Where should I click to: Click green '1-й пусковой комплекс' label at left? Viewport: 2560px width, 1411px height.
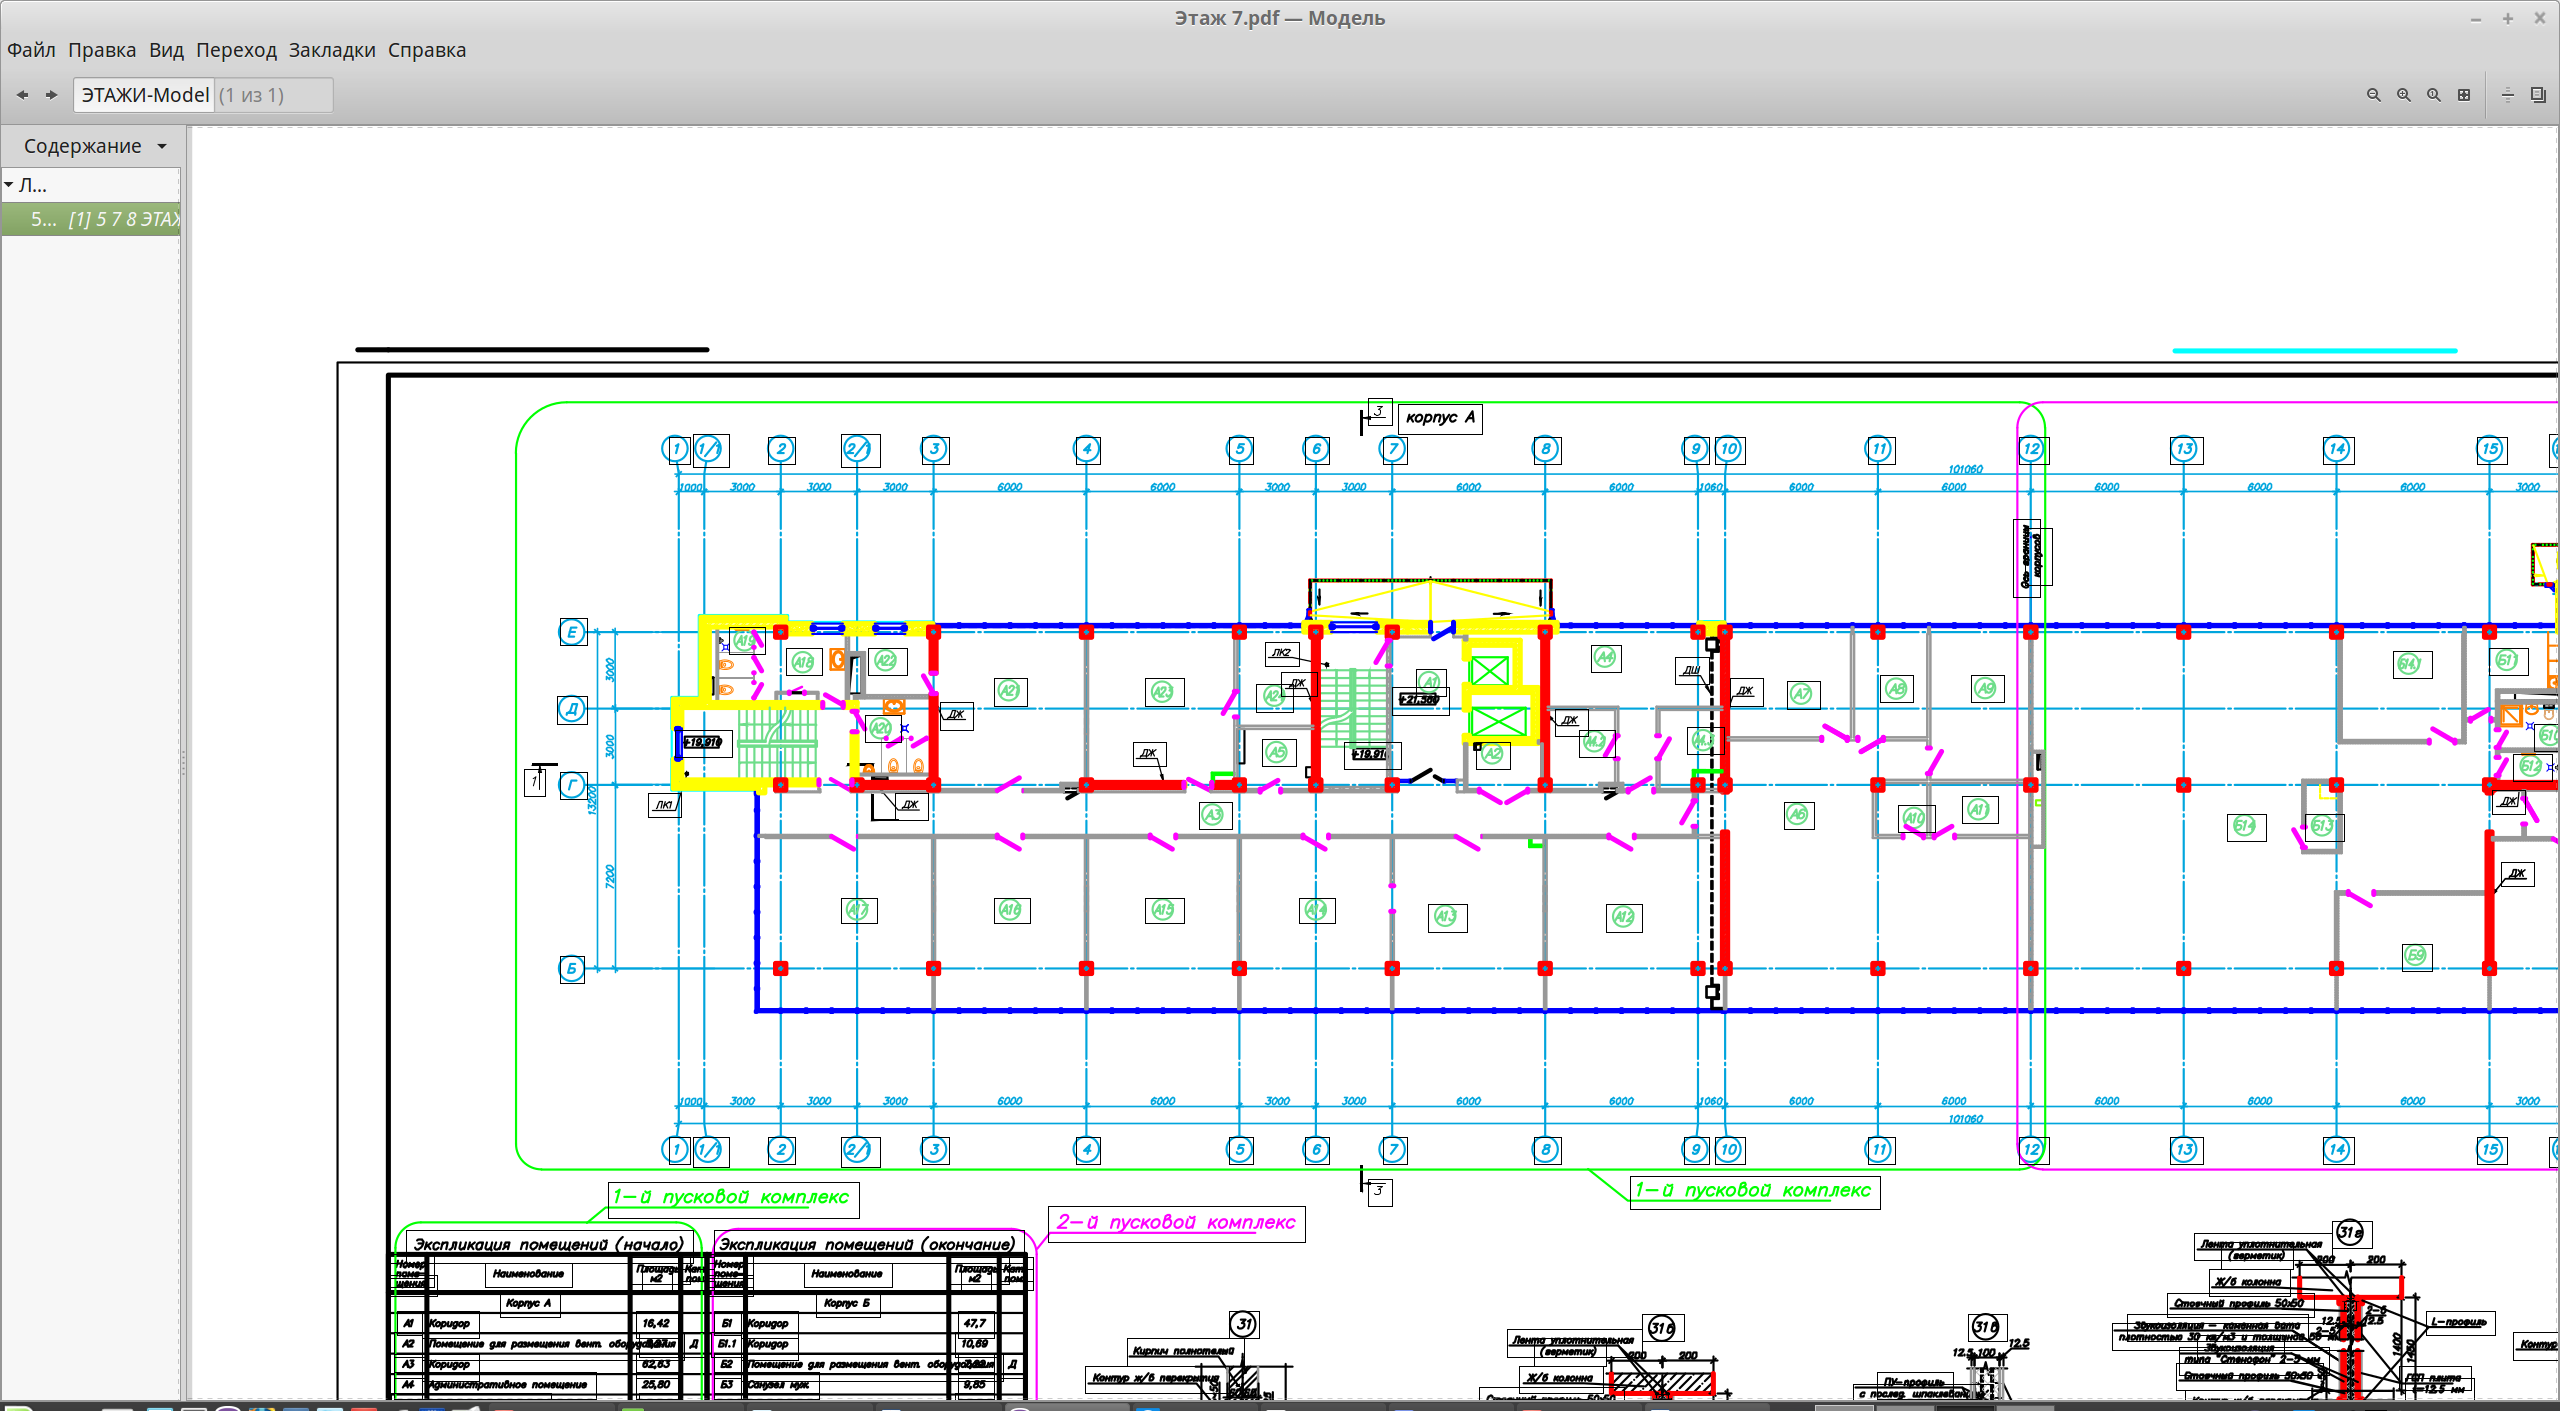[732, 1198]
